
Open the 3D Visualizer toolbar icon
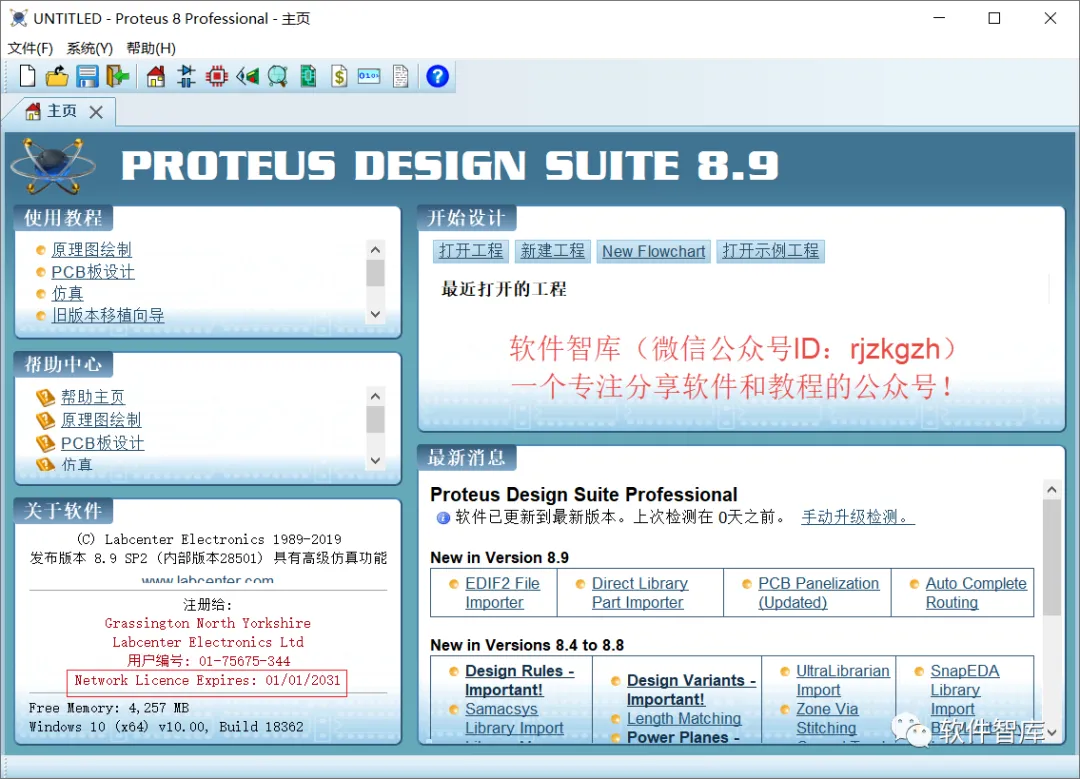[247, 76]
